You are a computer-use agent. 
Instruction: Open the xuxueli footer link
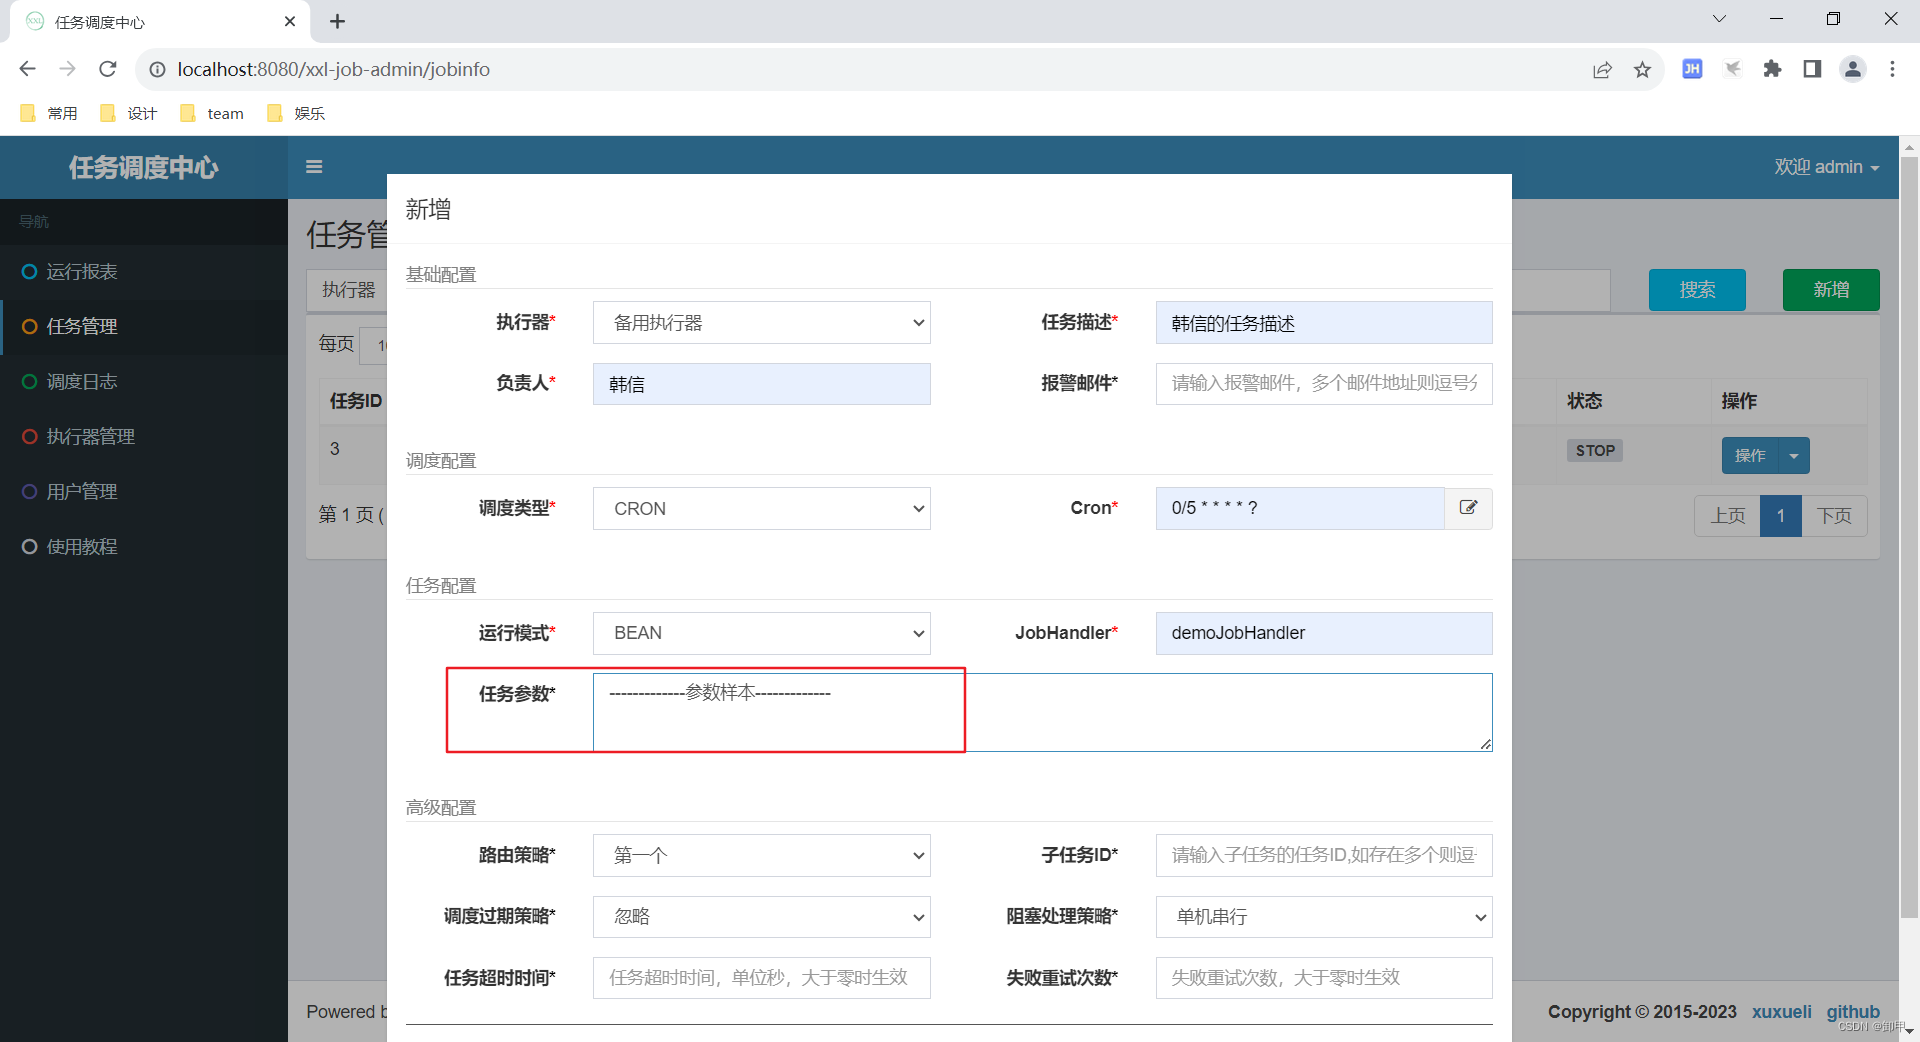[x=1781, y=1012]
